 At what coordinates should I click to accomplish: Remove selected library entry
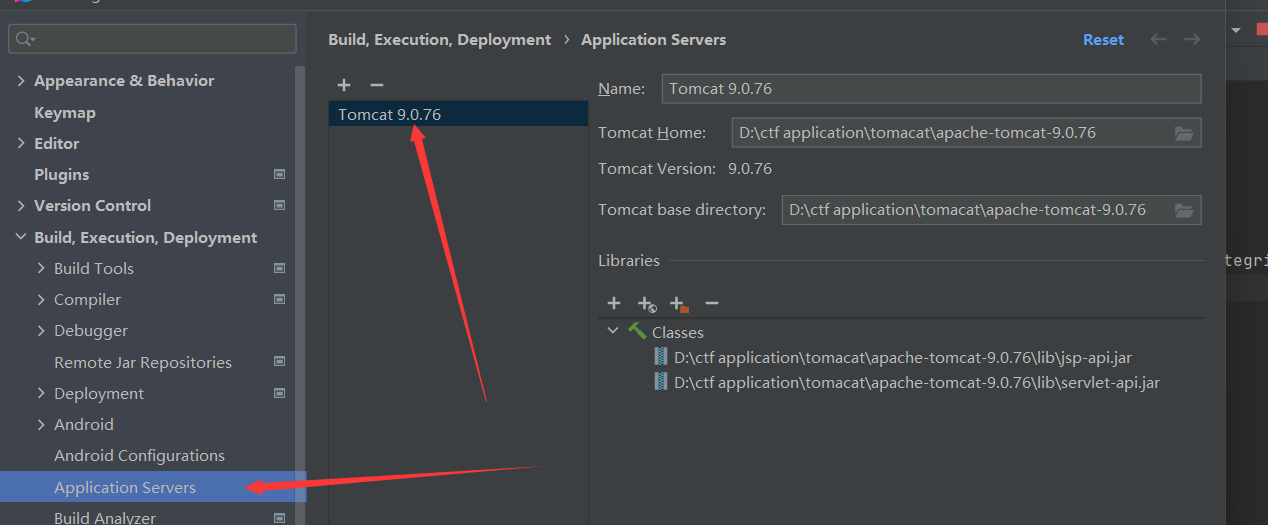(x=712, y=303)
